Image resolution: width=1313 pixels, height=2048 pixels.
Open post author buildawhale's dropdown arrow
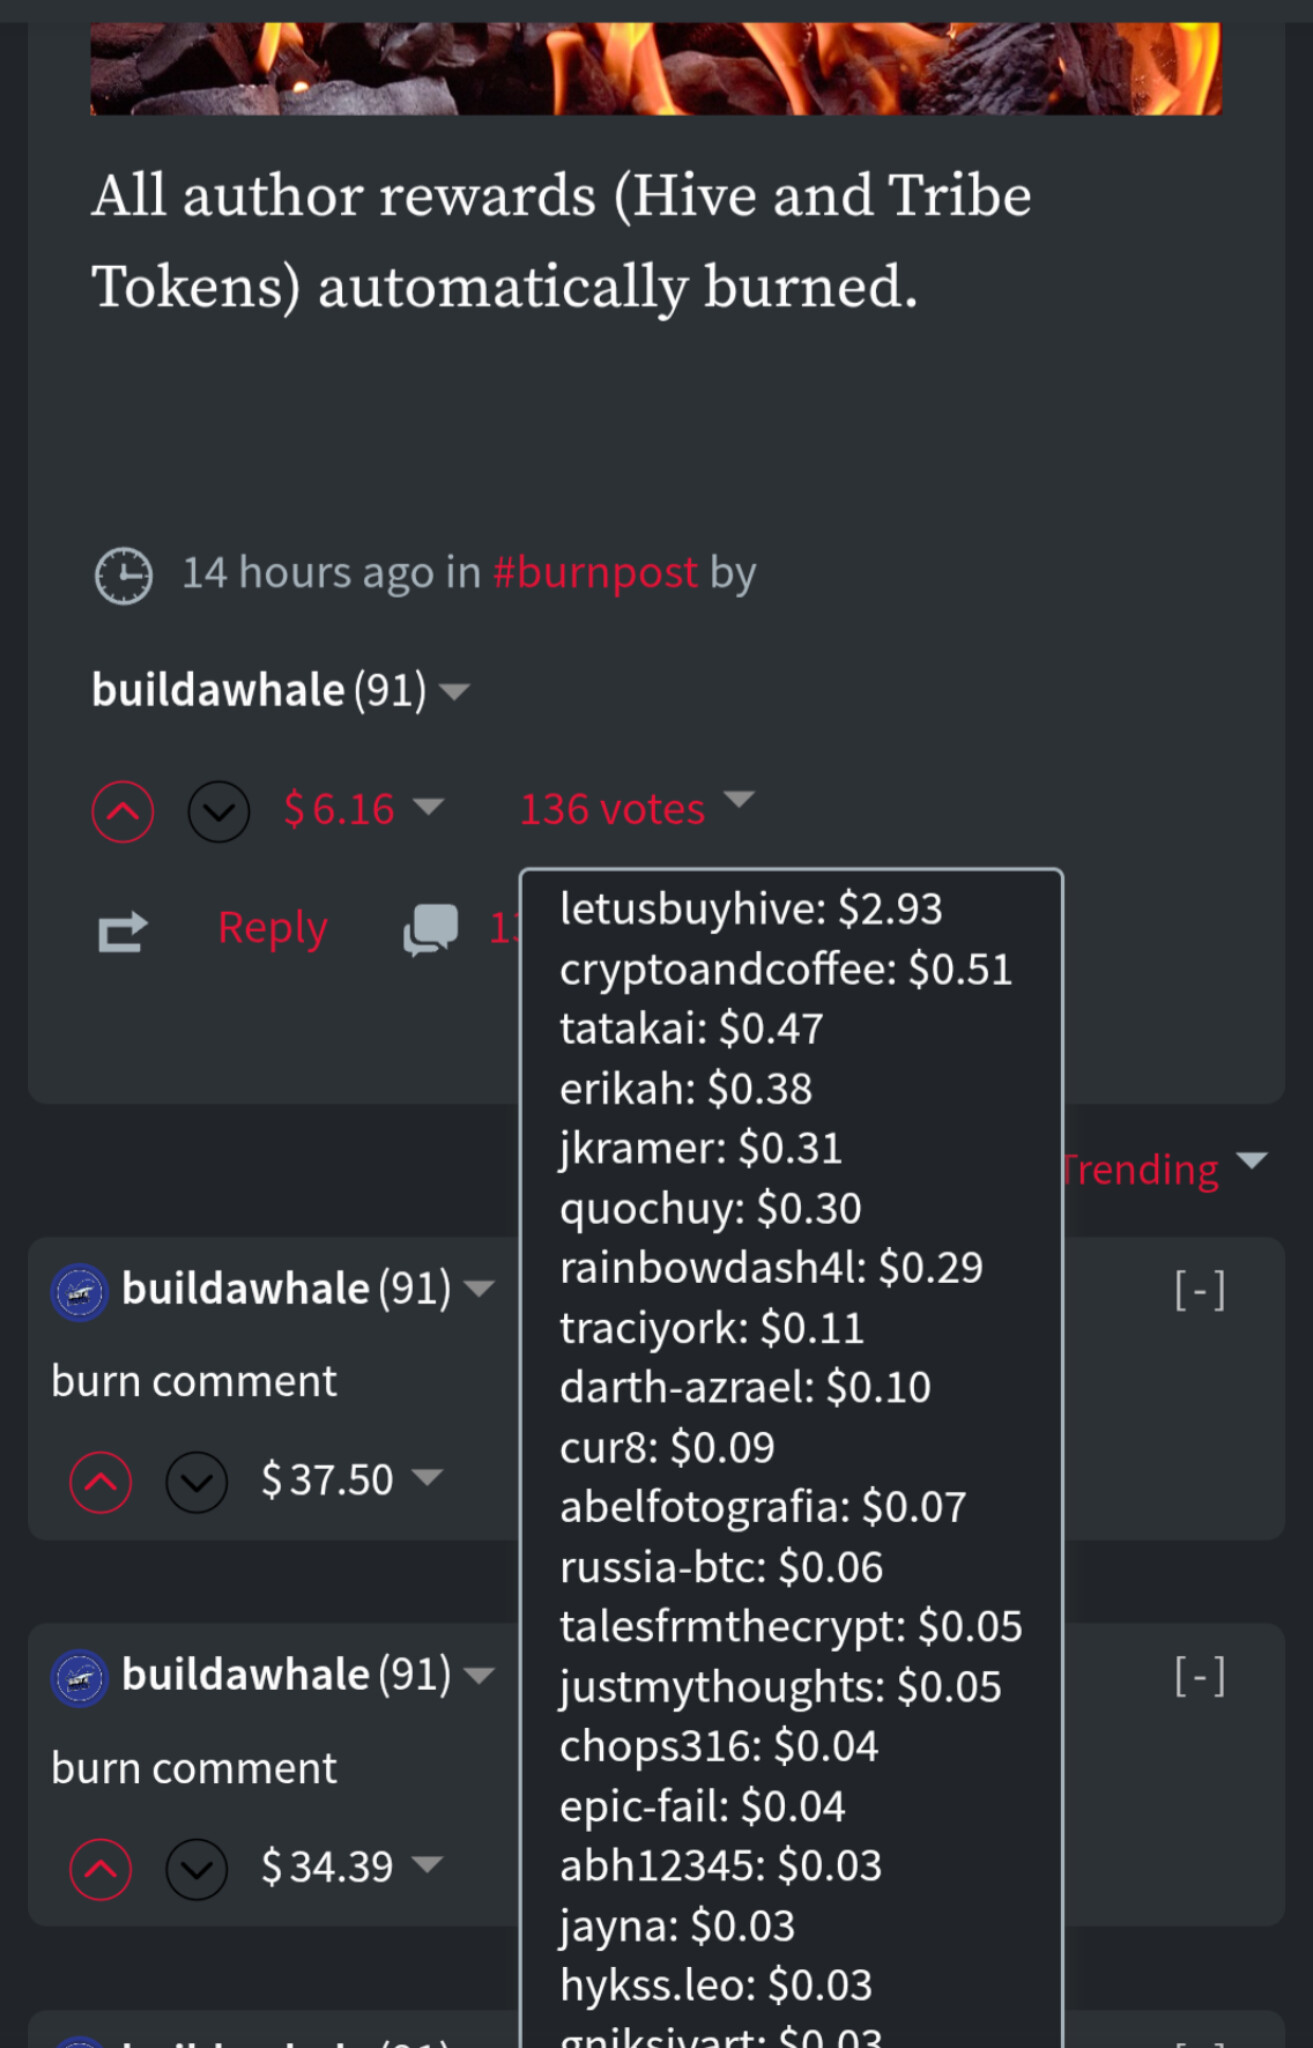(x=455, y=691)
